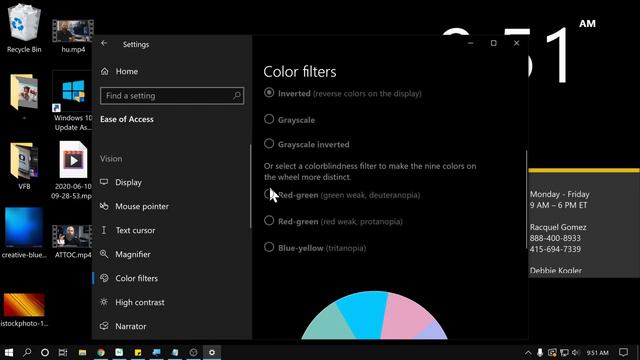
Task: Switch to Google Chrome on taskbar
Action: [101, 352]
